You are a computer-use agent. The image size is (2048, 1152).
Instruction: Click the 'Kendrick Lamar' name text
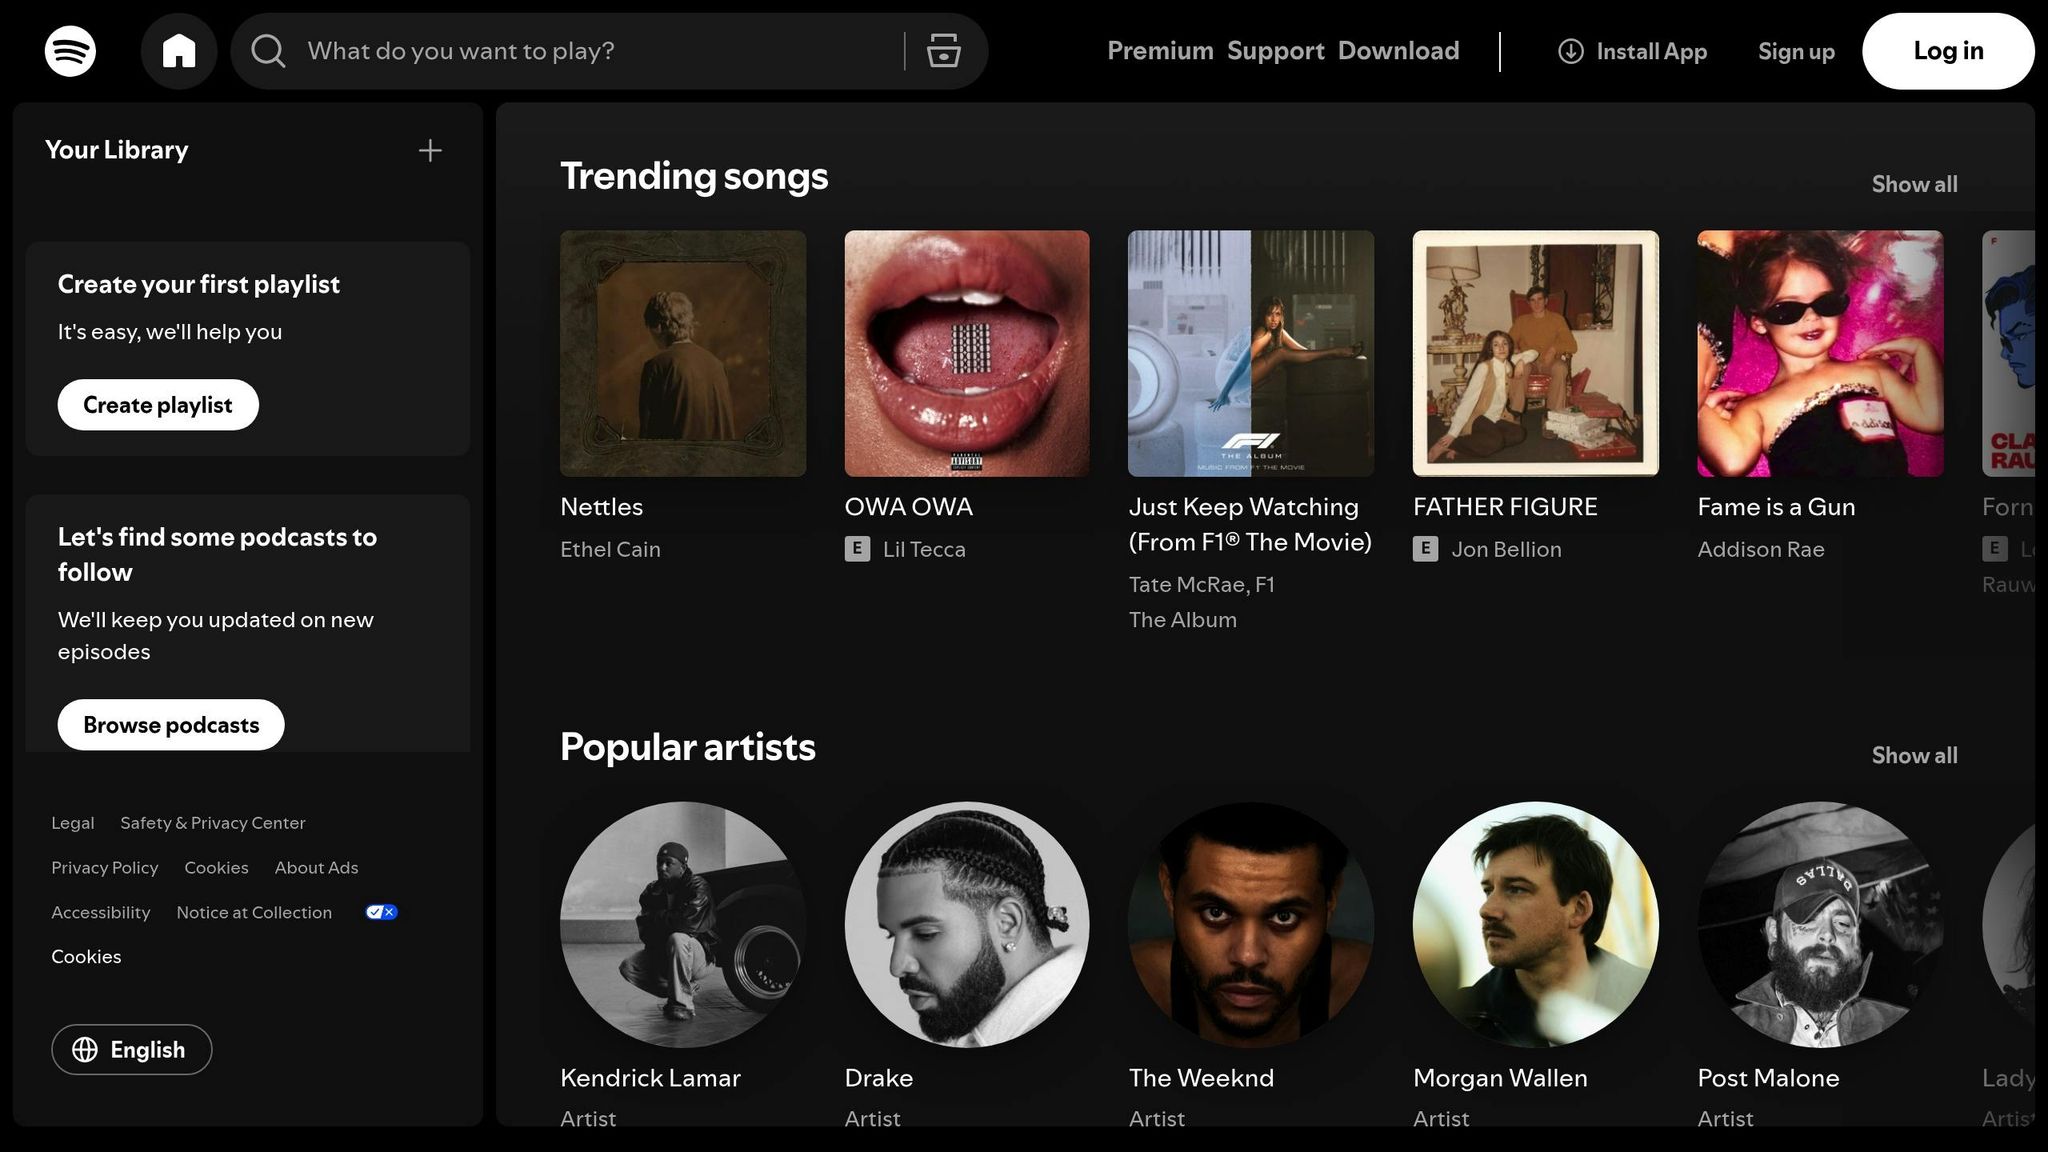(650, 1078)
